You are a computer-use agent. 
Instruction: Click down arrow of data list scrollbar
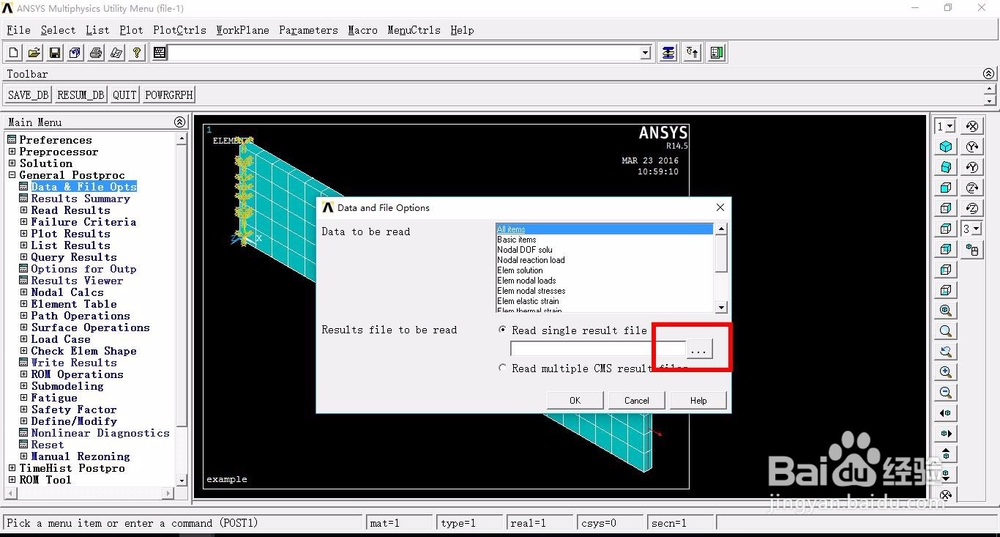click(x=721, y=307)
